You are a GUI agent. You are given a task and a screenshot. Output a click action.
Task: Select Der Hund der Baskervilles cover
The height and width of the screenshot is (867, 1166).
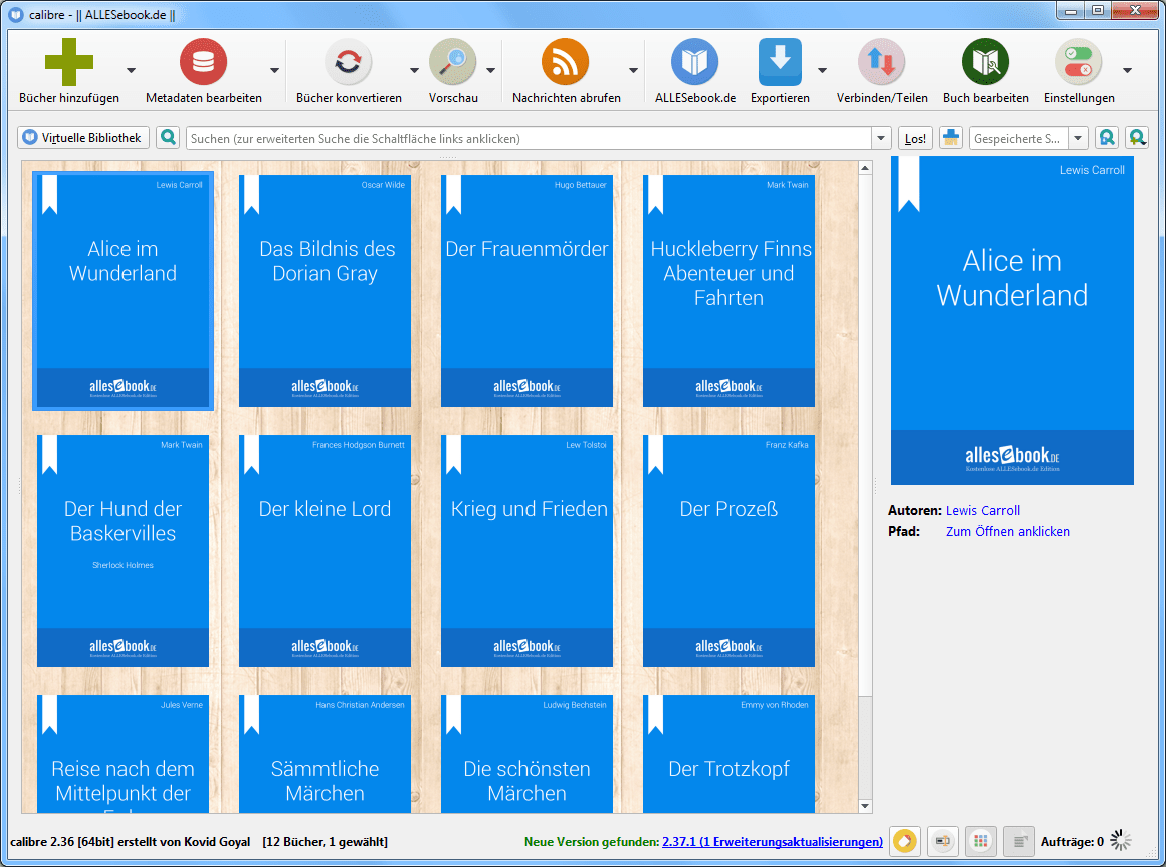[123, 551]
